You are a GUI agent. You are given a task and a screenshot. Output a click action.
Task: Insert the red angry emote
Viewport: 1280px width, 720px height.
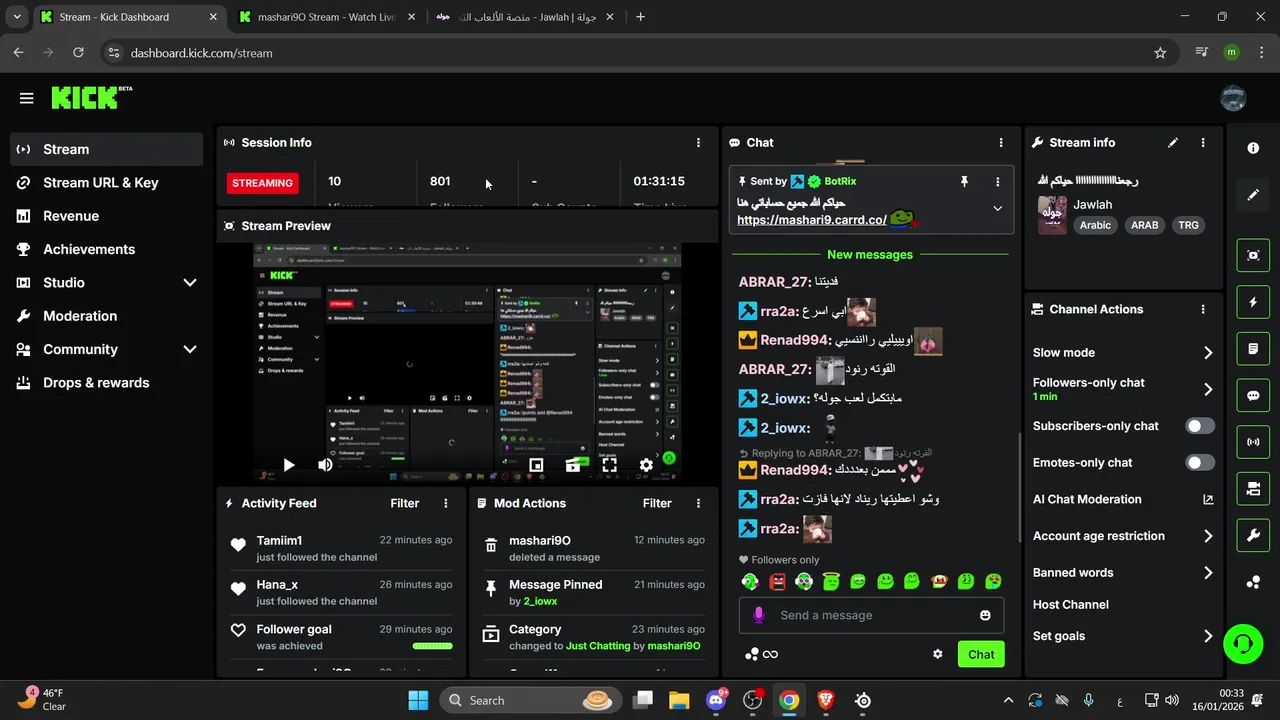[777, 581]
